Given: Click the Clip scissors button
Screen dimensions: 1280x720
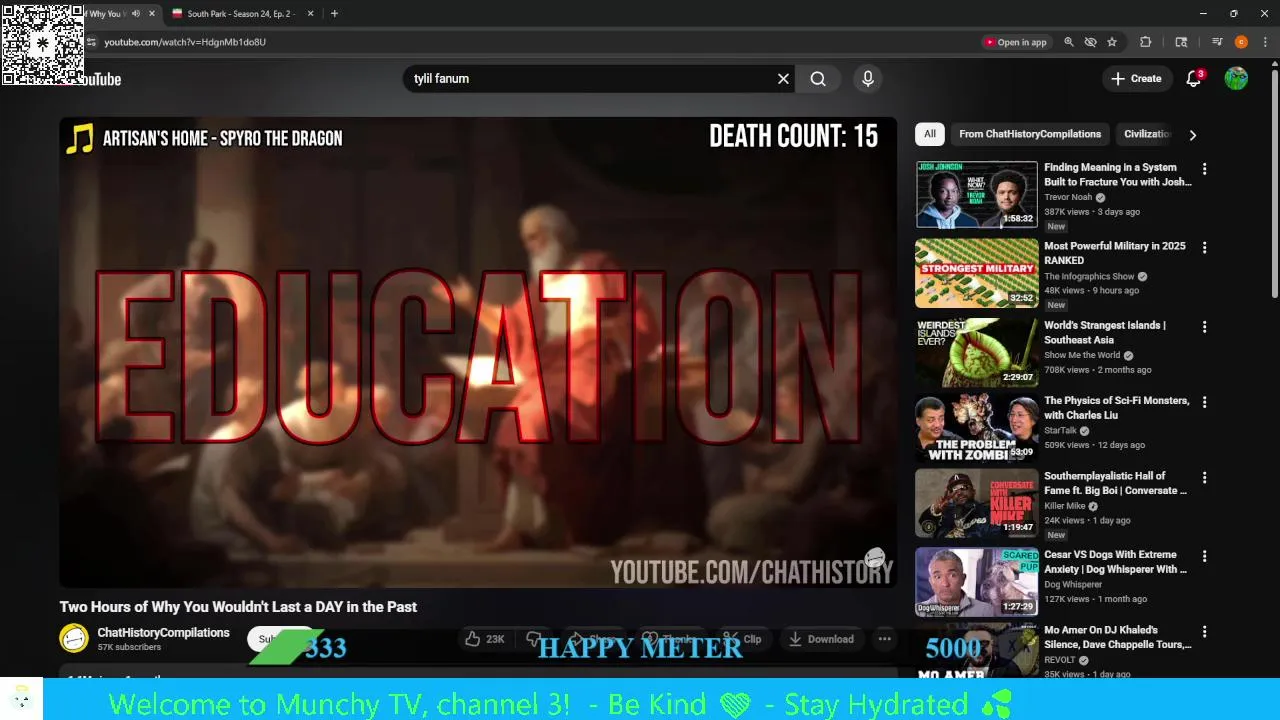Looking at the screenshot, I should pyautogui.click(x=743, y=639).
